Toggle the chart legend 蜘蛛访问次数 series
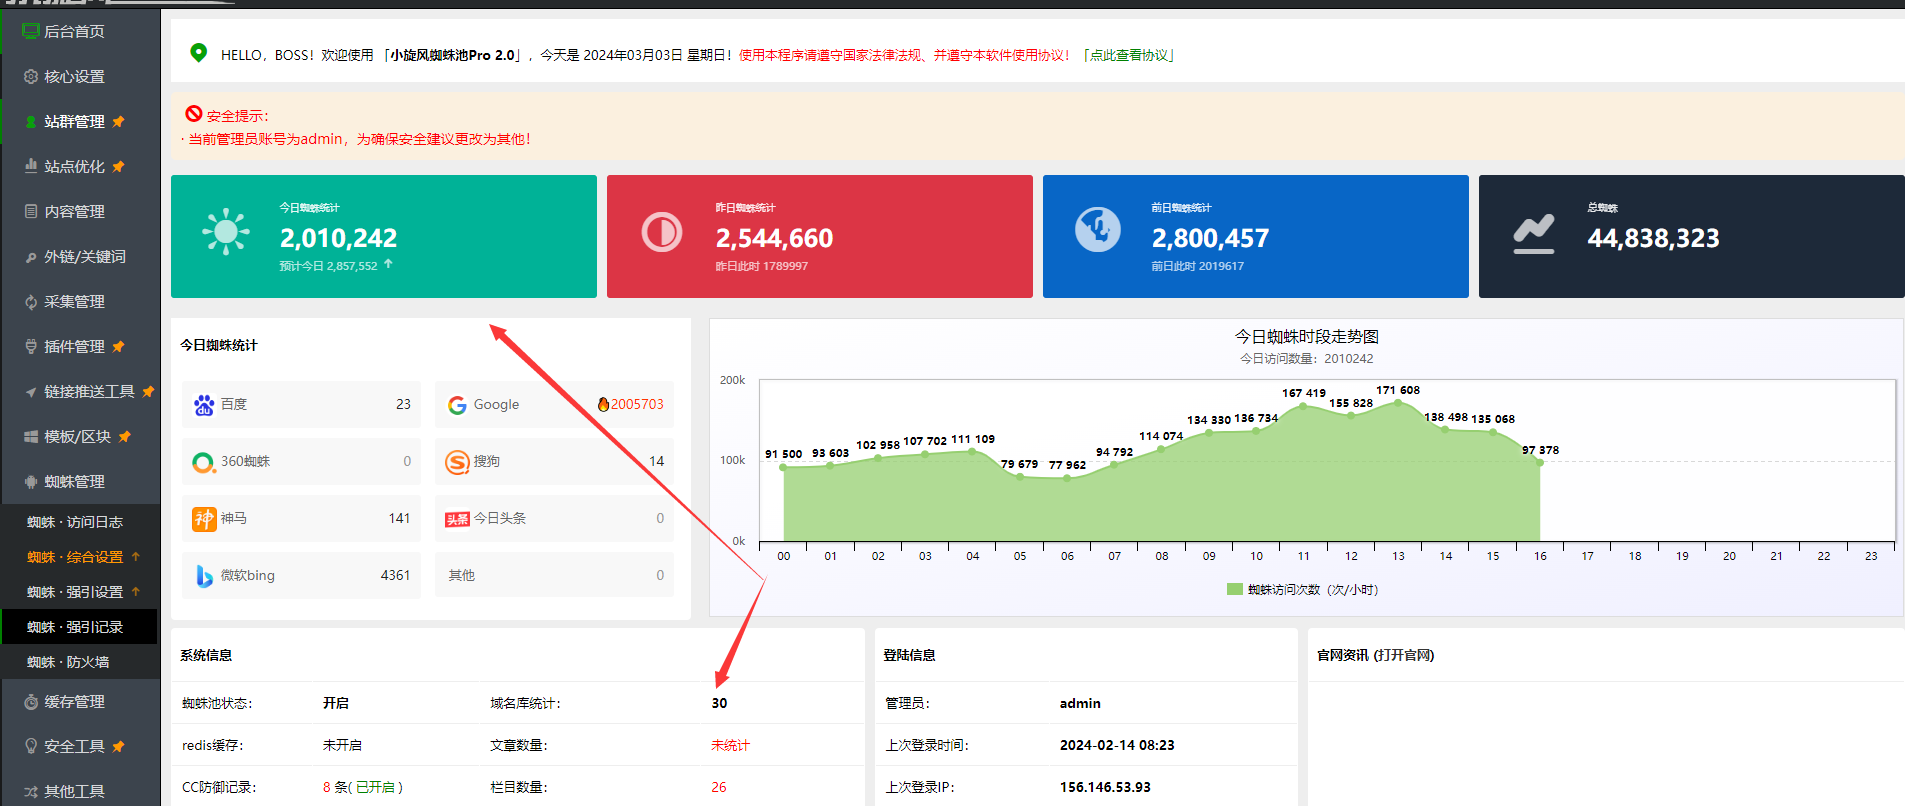This screenshot has height=806, width=1905. (1302, 590)
